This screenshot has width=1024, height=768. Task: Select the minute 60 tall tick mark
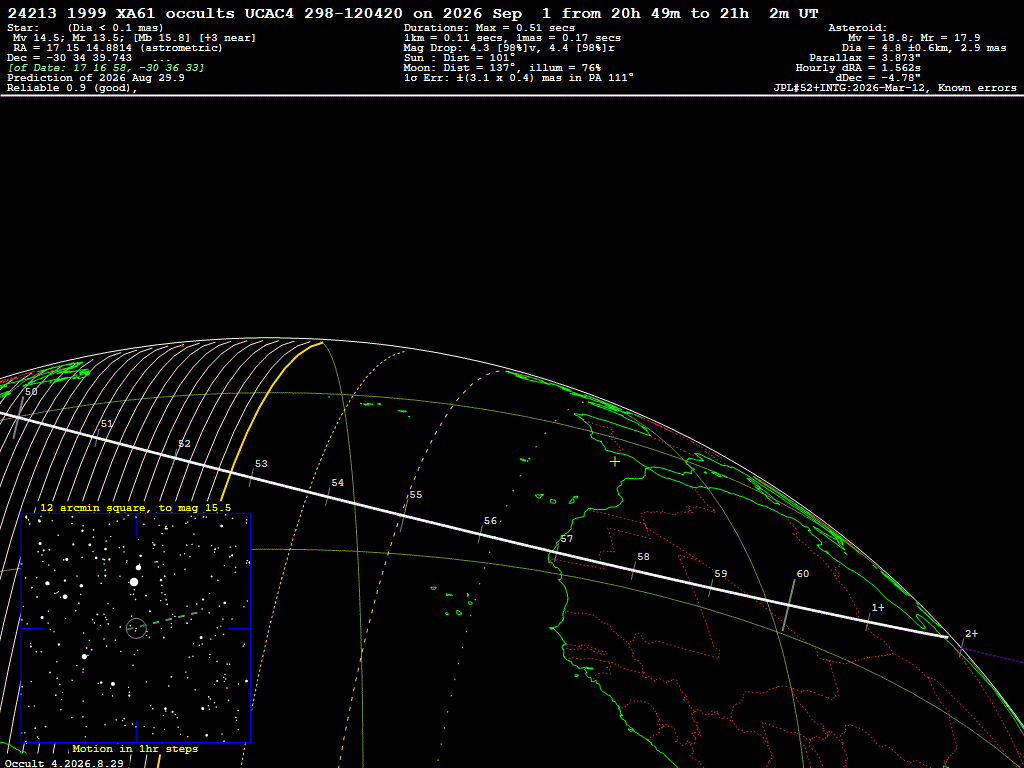pos(788,605)
